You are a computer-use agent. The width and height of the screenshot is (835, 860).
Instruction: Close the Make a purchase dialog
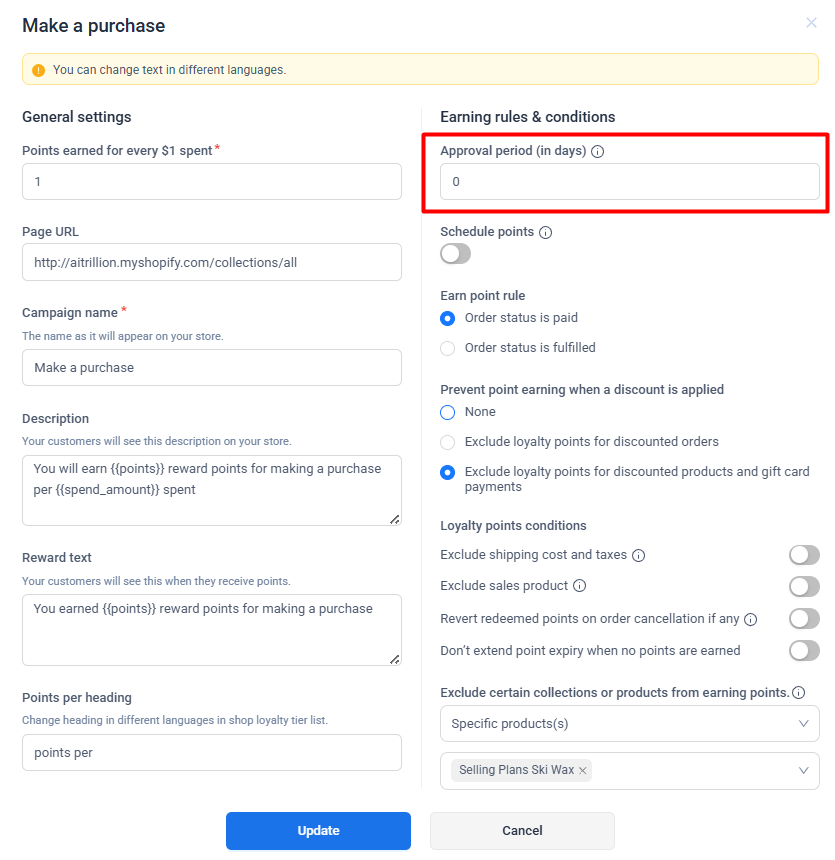[811, 23]
